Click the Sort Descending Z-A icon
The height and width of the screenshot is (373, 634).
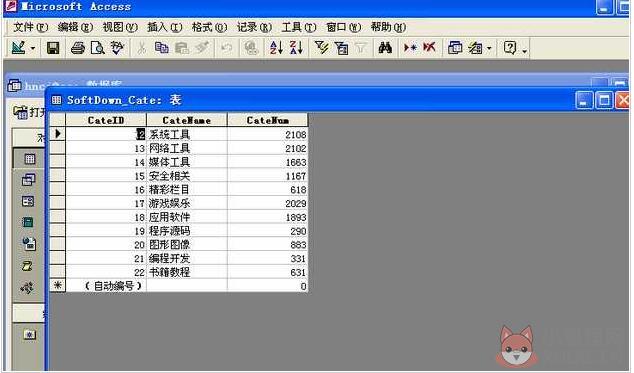tap(296, 48)
